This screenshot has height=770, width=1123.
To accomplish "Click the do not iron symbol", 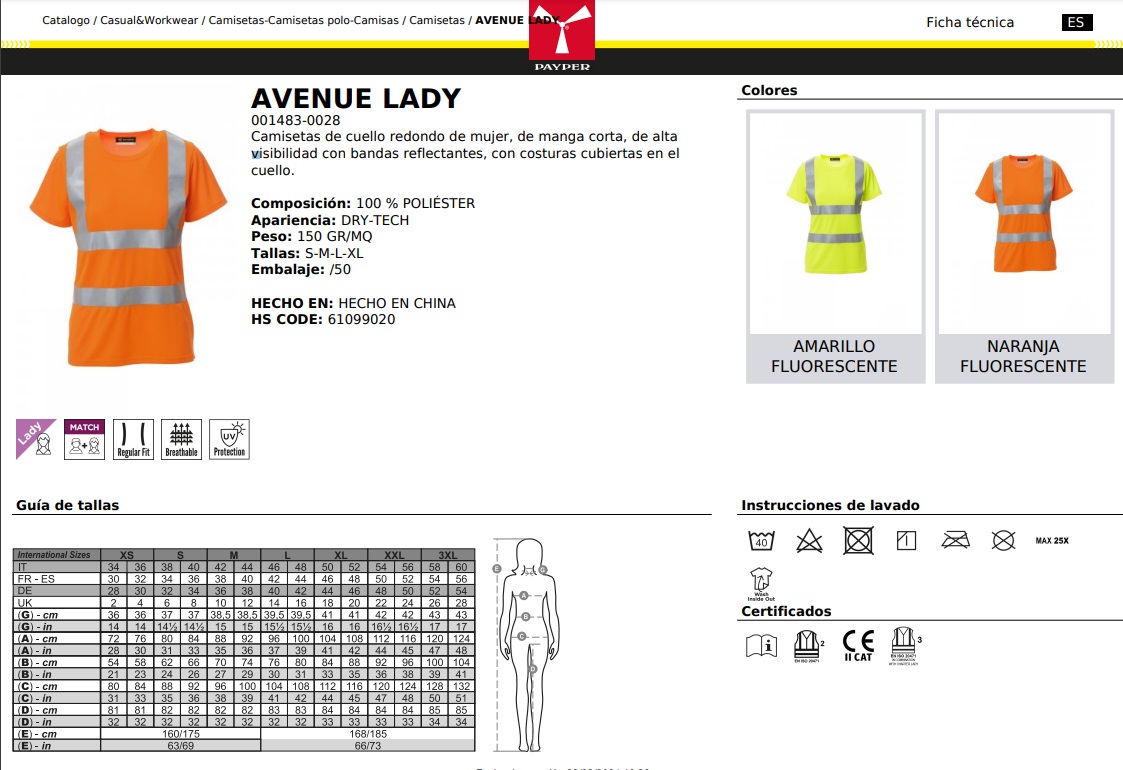I will coord(956,541).
